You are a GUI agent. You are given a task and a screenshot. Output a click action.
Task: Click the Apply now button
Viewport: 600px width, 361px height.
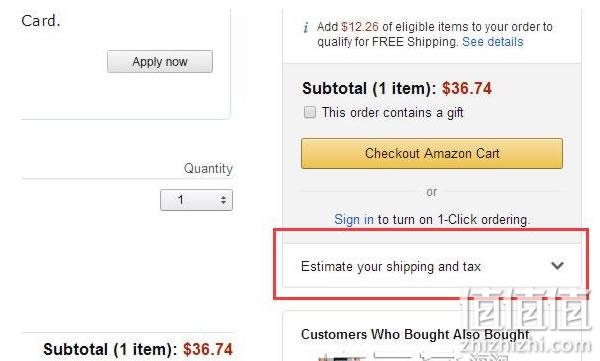pos(160,61)
